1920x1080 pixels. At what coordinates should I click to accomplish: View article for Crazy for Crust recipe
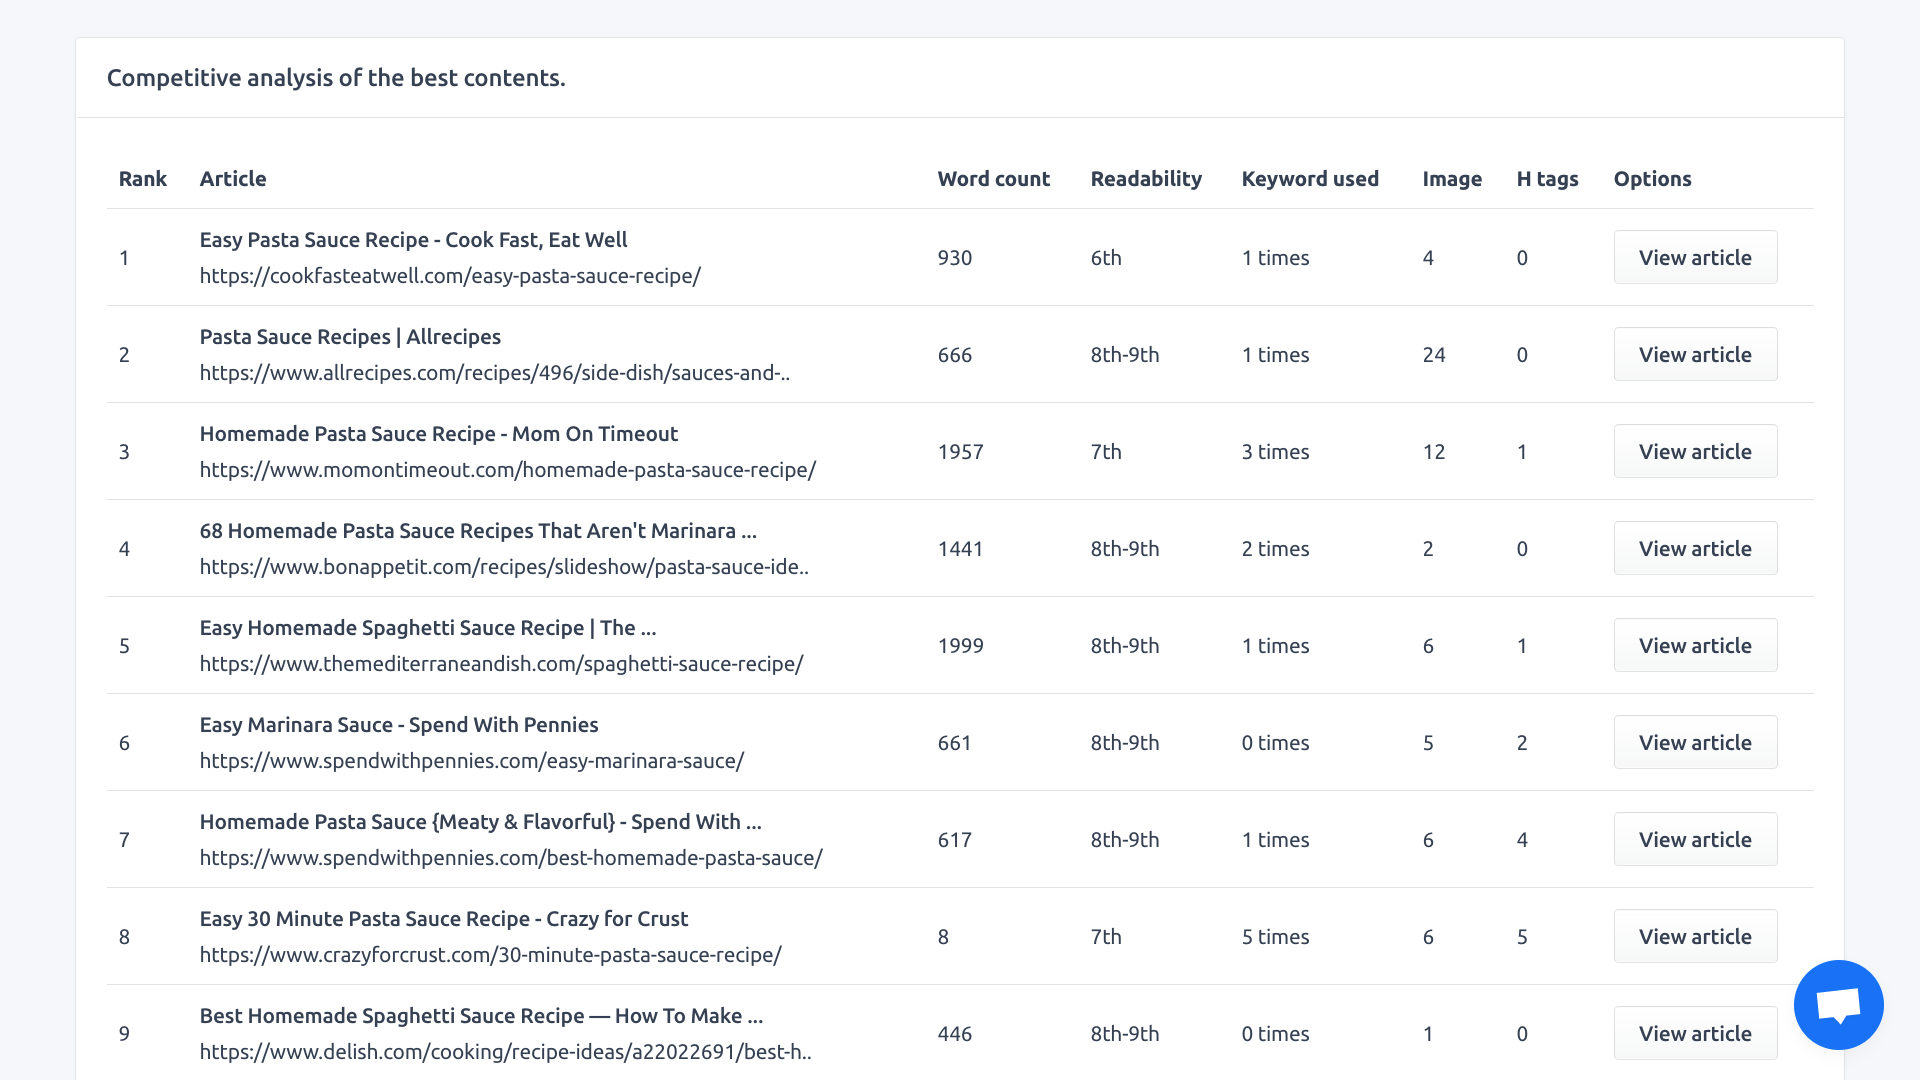click(x=1695, y=936)
